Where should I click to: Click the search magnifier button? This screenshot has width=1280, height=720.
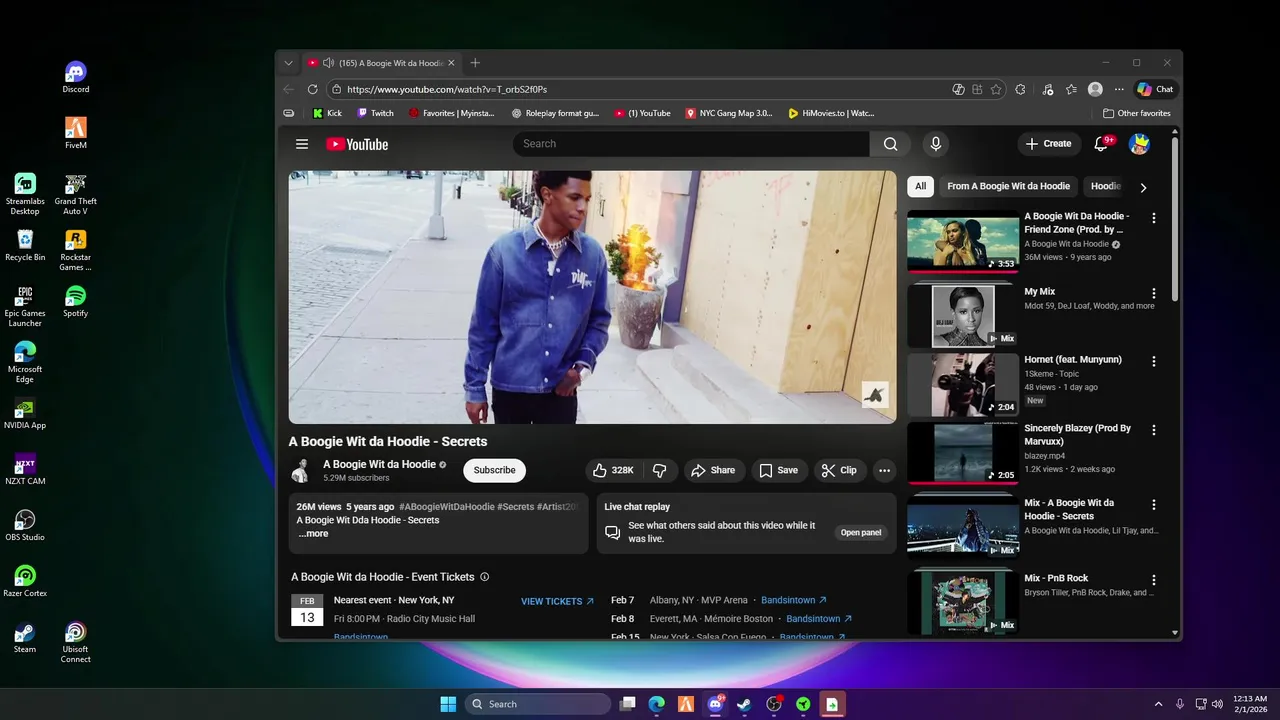(x=890, y=144)
